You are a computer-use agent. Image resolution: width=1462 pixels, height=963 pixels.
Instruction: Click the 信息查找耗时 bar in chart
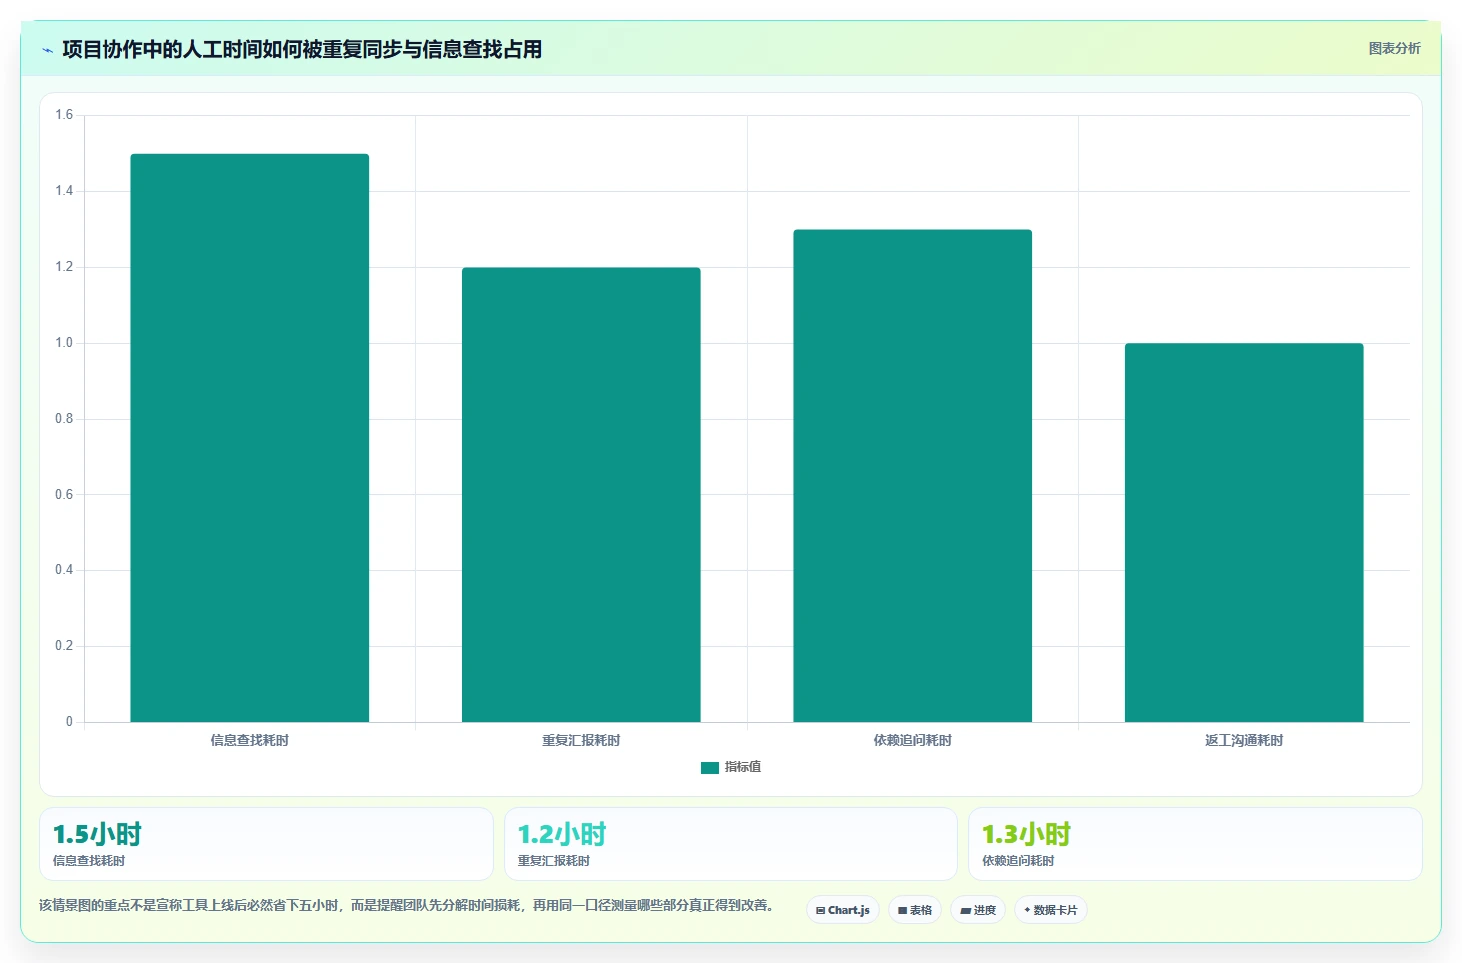250,438
